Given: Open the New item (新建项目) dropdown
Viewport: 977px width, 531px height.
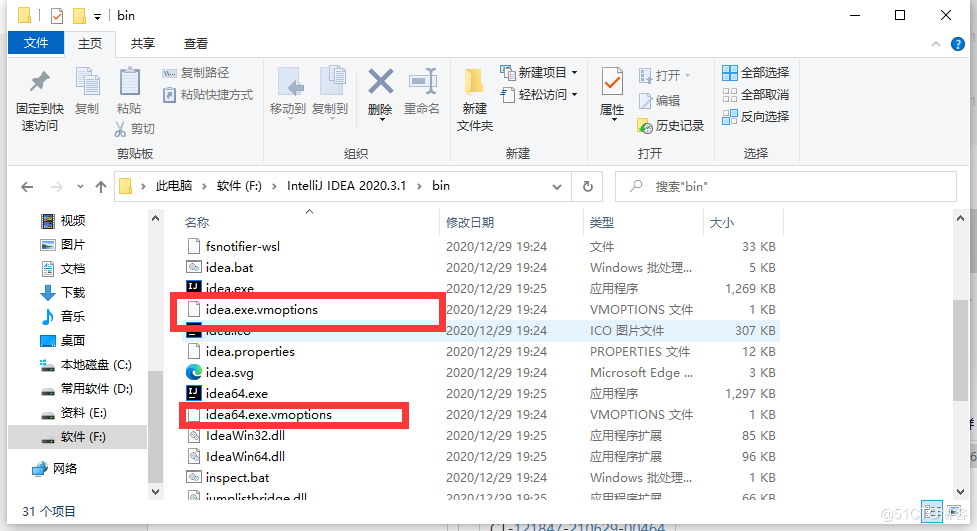Looking at the screenshot, I should coord(539,72).
